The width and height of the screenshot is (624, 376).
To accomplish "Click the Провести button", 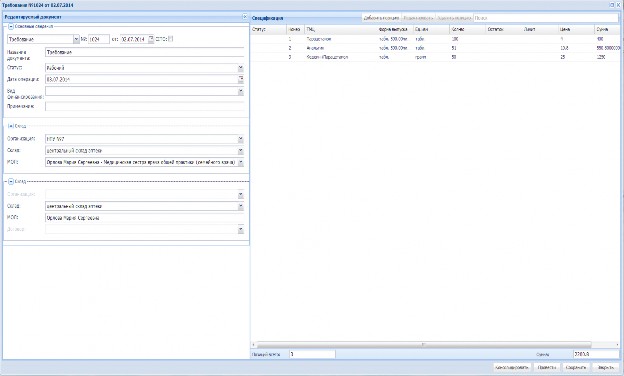I will [x=547, y=368].
